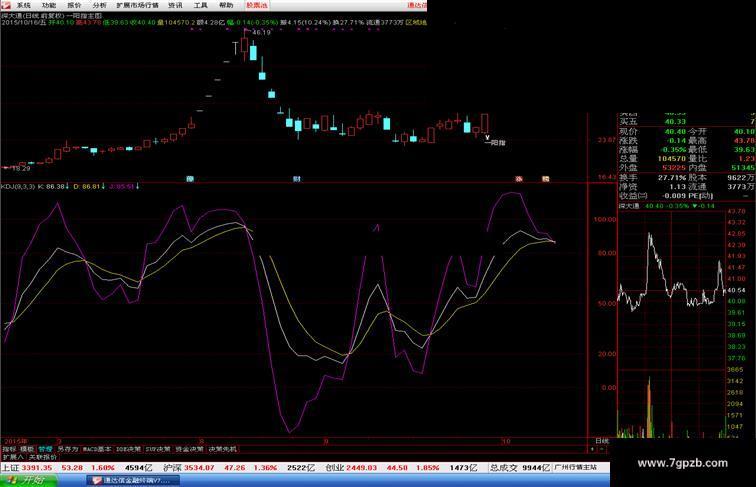This screenshot has width=756, height=487.
Task: Switch to DDE决策 indicator tab
Action: (128, 449)
